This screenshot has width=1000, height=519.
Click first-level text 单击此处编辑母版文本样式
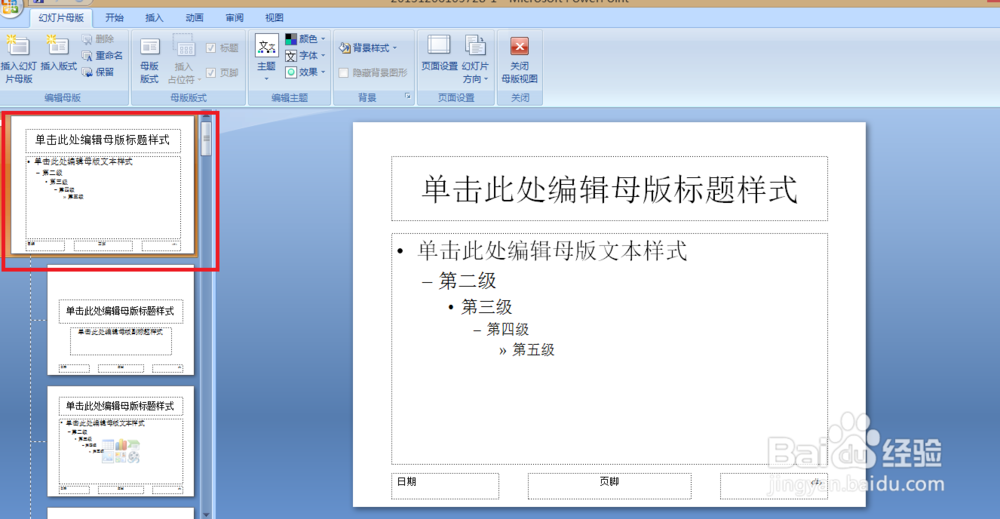[552, 251]
